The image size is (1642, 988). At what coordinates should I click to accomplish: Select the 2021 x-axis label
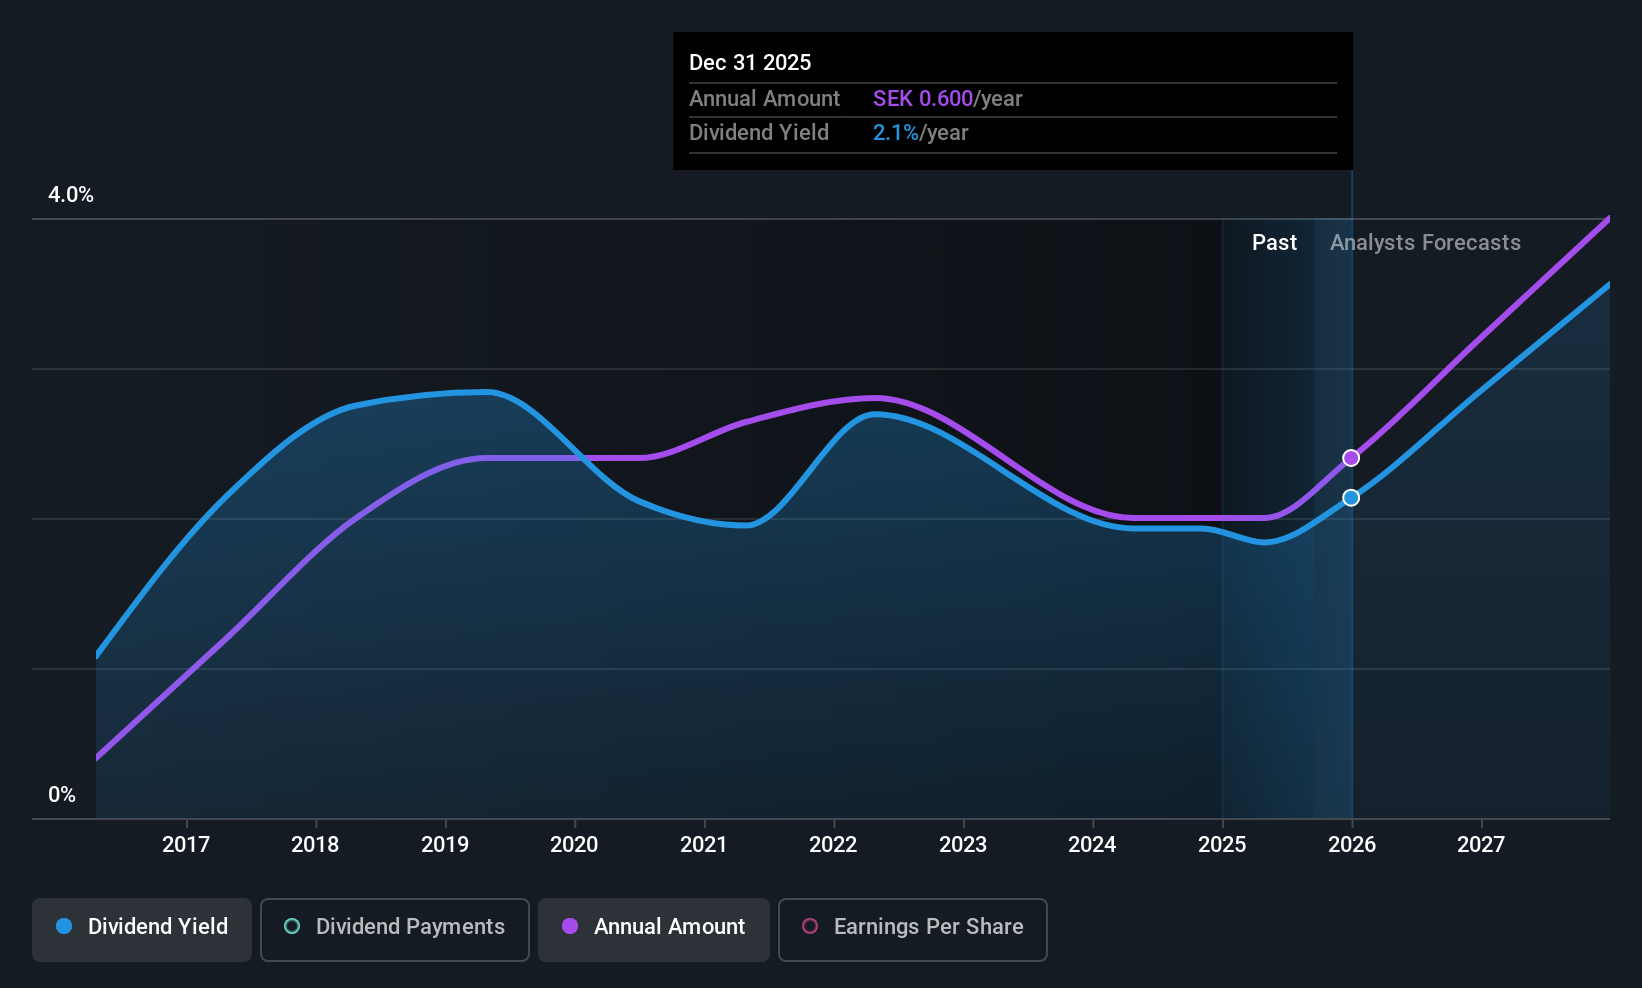coord(704,845)
